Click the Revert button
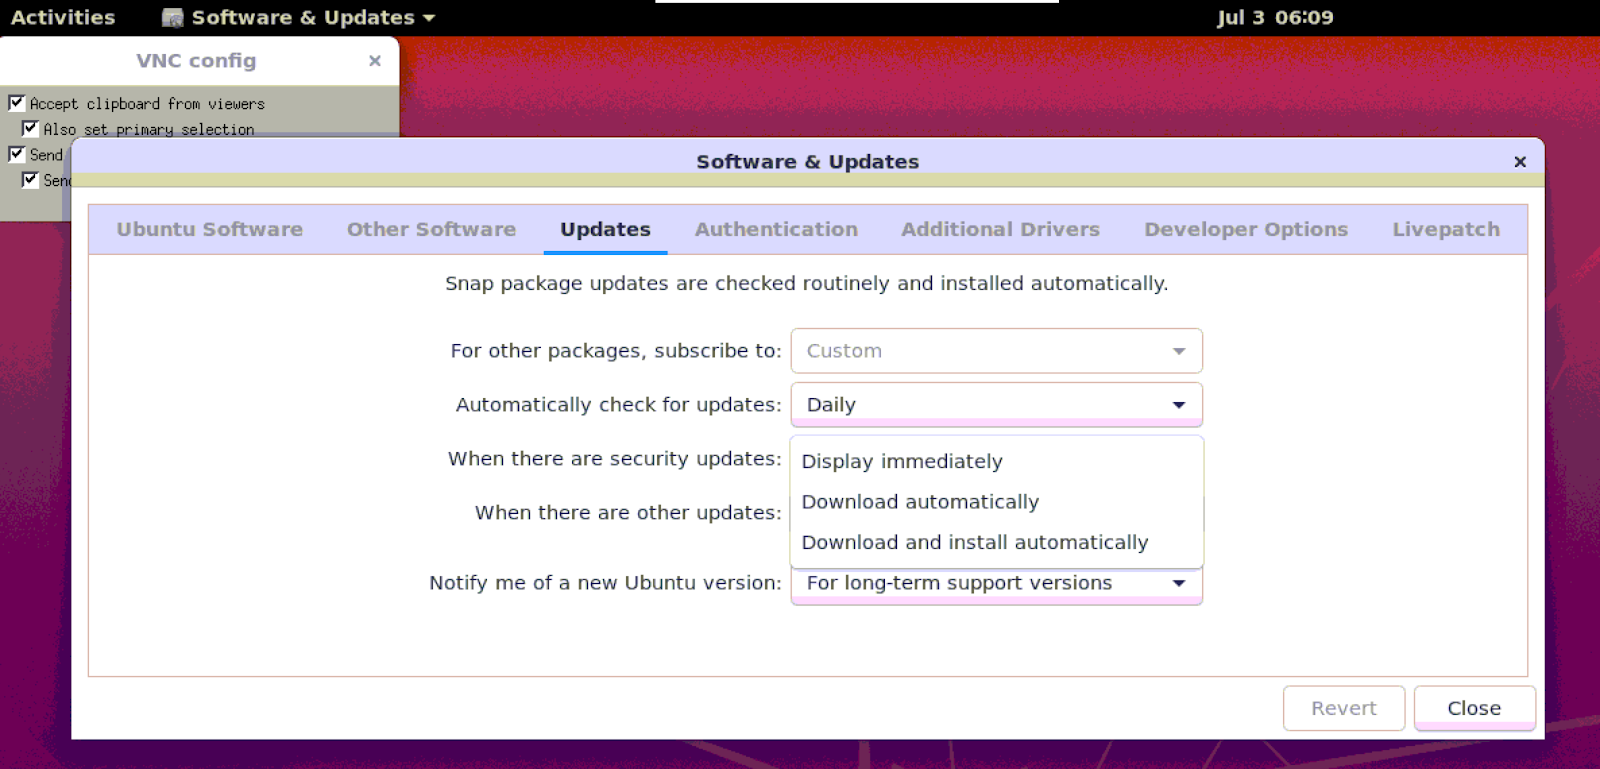Image resolution: width=1600 pixels, height=769 pixels. [x=1344, y=708]
